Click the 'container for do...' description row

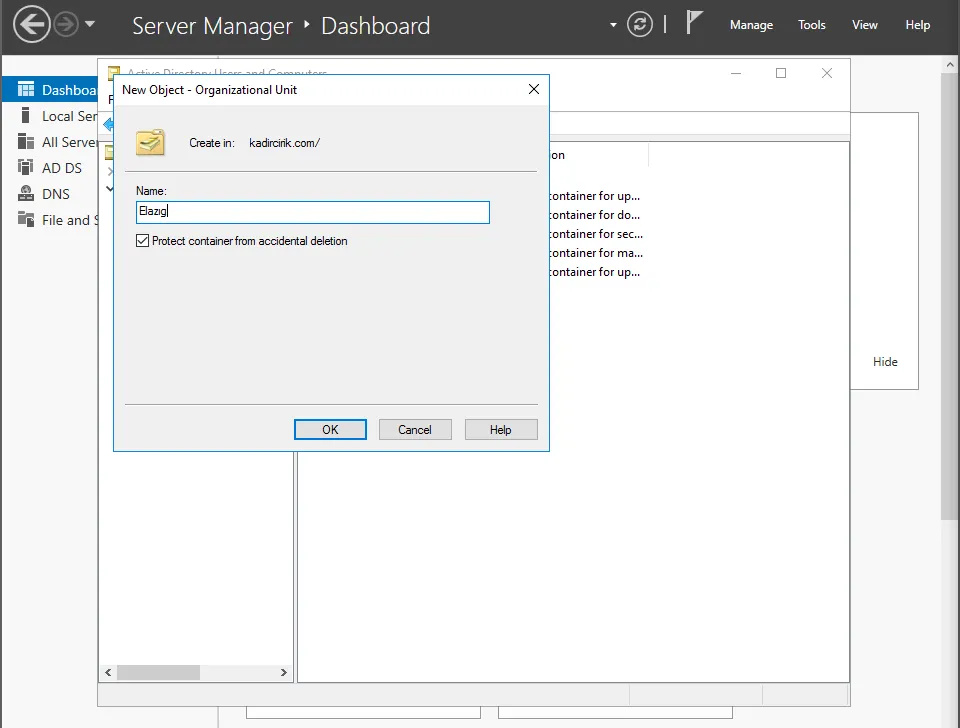click(x=594, y=215)
